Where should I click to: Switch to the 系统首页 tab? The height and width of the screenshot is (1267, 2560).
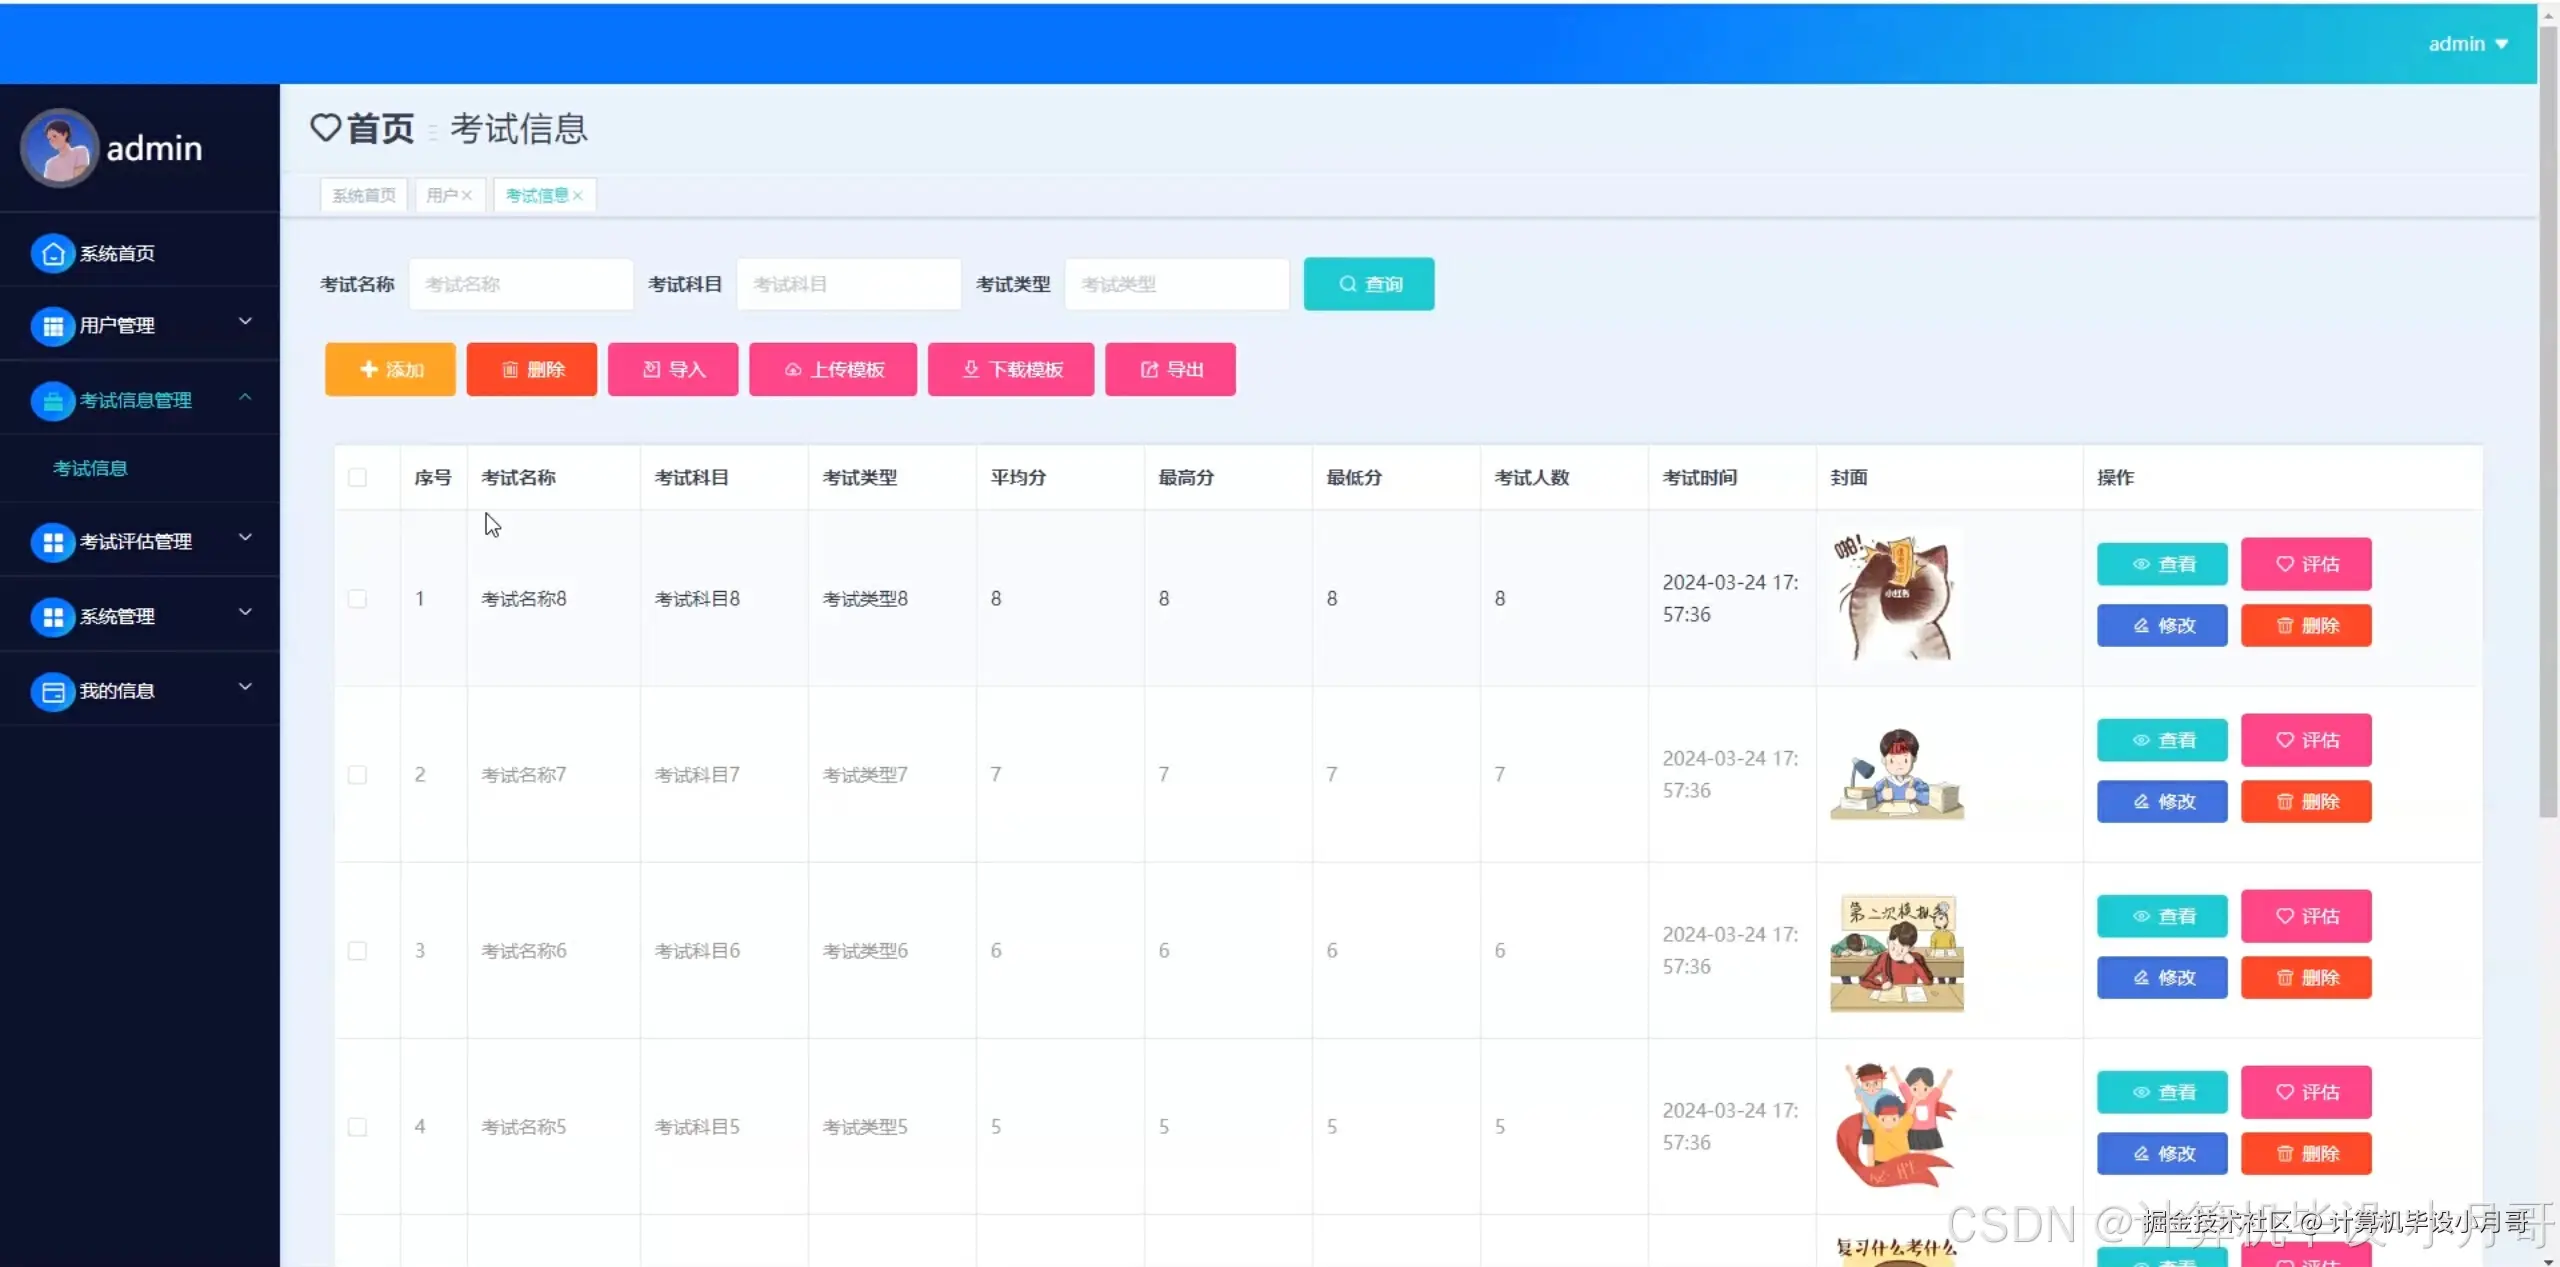point(364,196)
